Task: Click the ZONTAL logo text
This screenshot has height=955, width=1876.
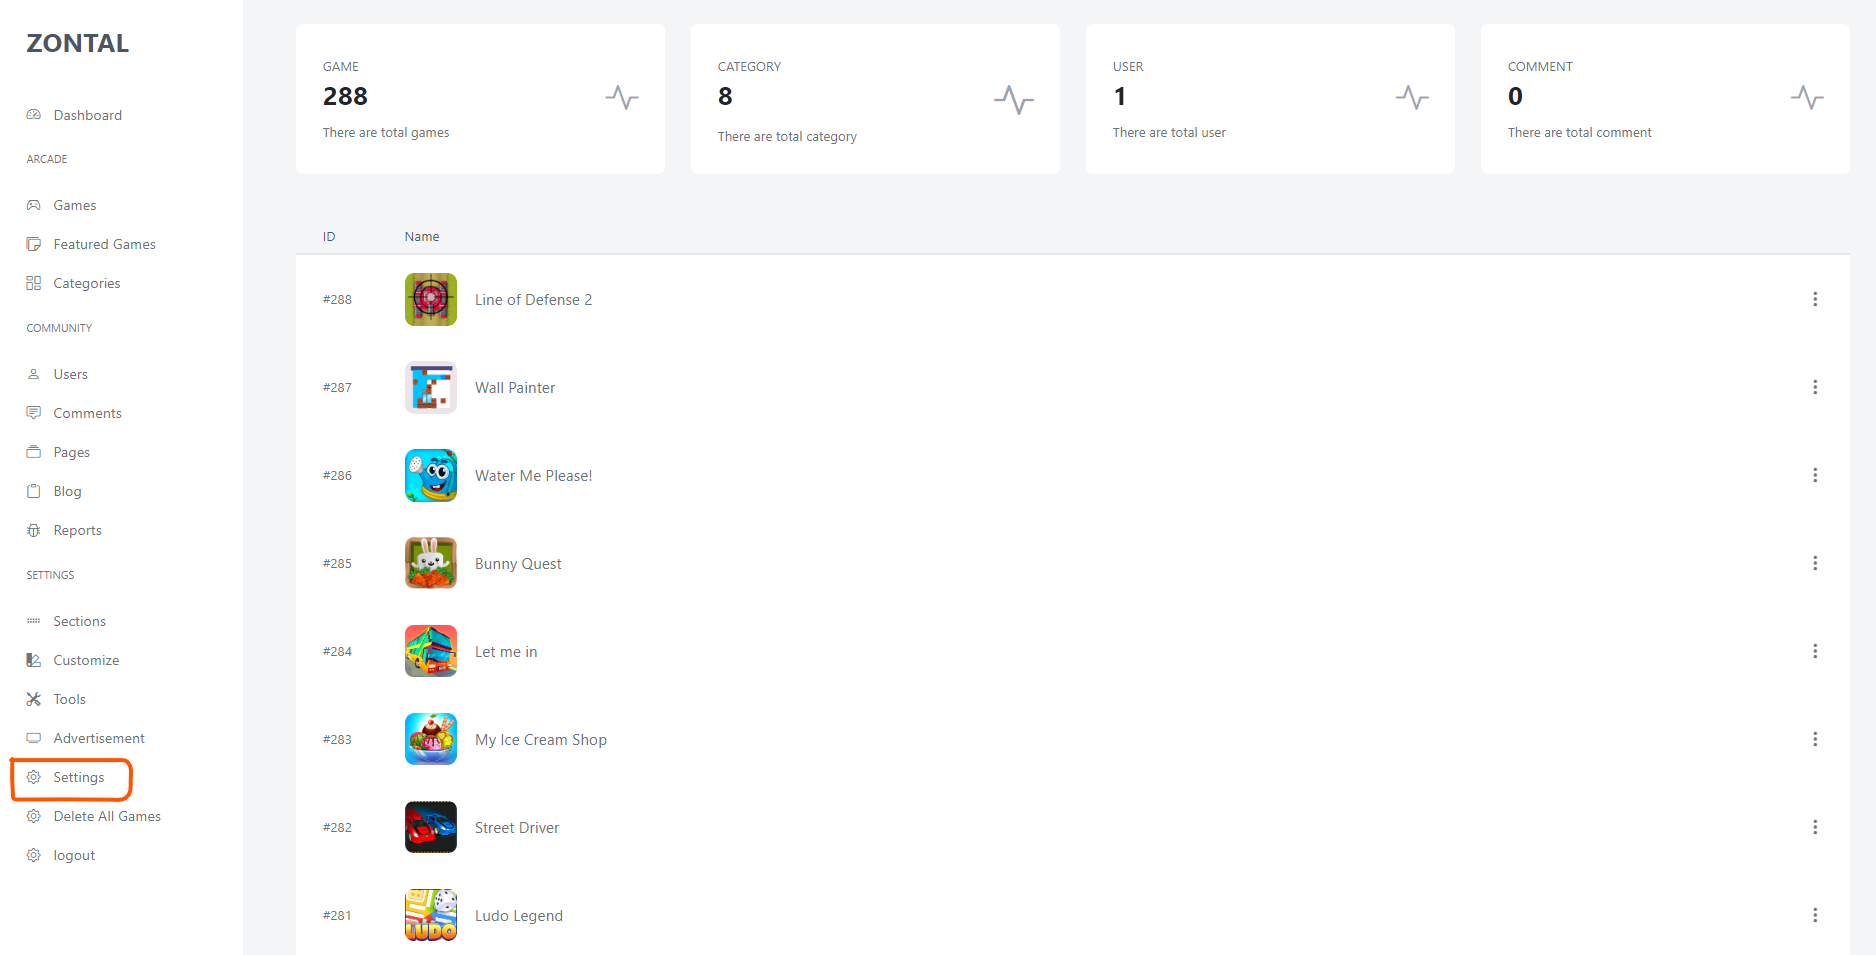Action: coord(78,43)
